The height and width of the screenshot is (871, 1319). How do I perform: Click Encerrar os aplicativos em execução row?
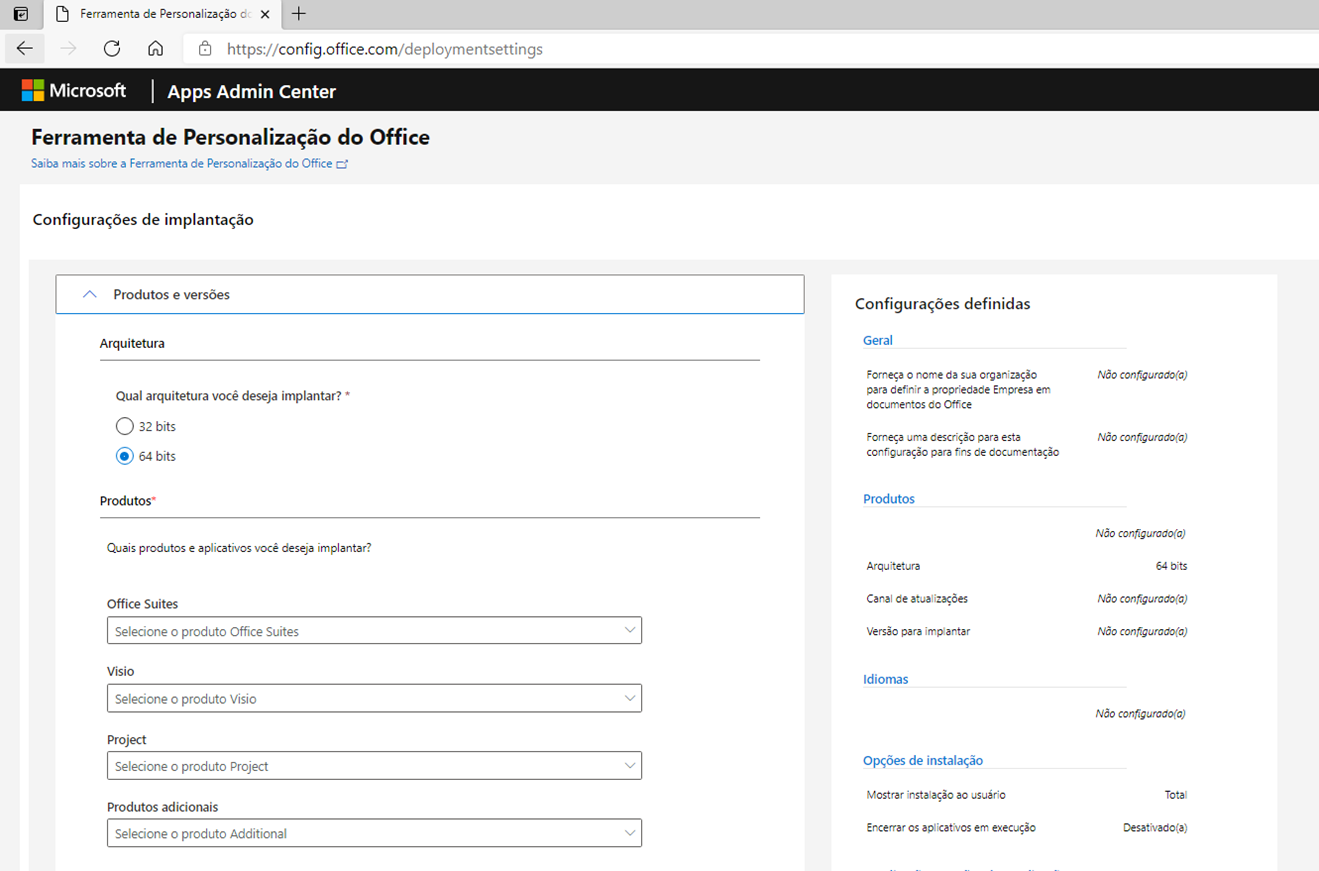[x=1027, y=828]
